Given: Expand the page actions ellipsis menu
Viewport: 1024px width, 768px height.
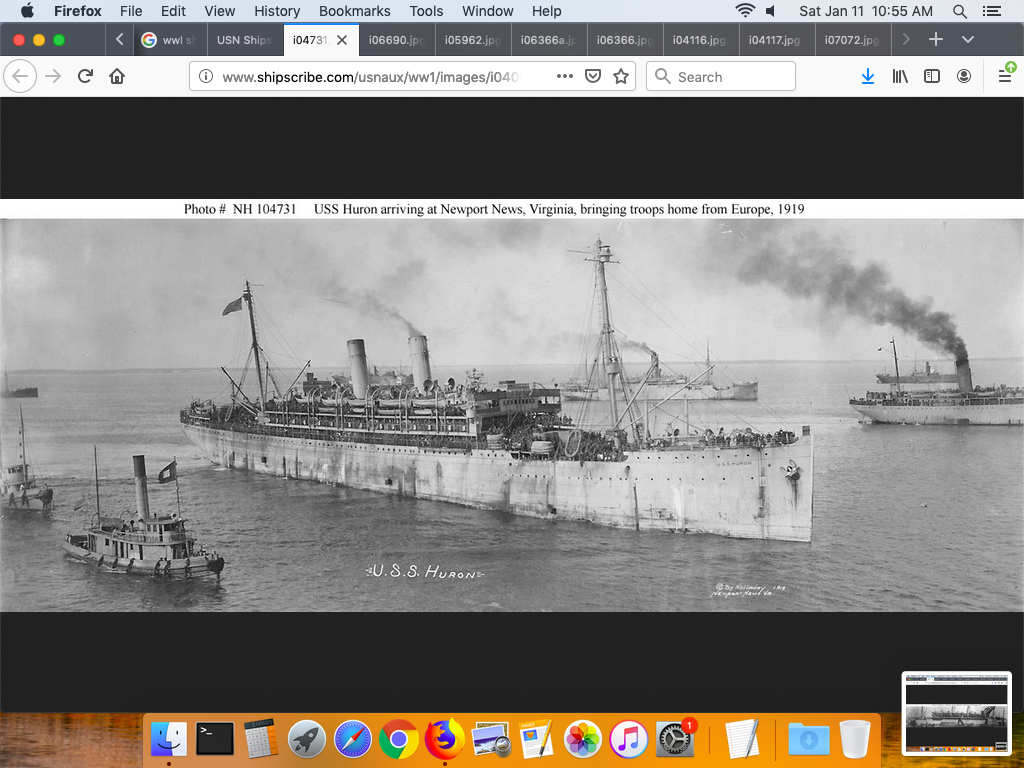Looking at the screenshot, I should pyautogui.click(x=564, y=76).
